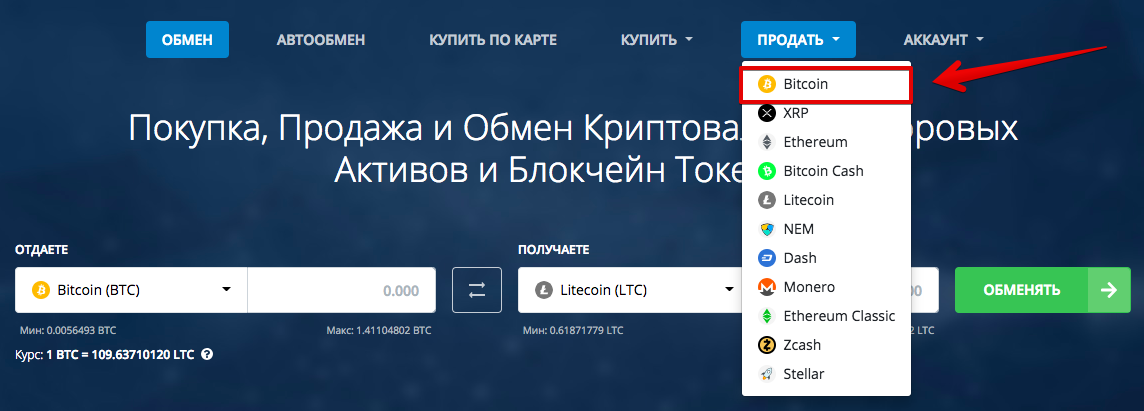Collapse the ПРОДАТЬ dropdown menu
This screenshot has width=1144, height=411.
point(798,39)
